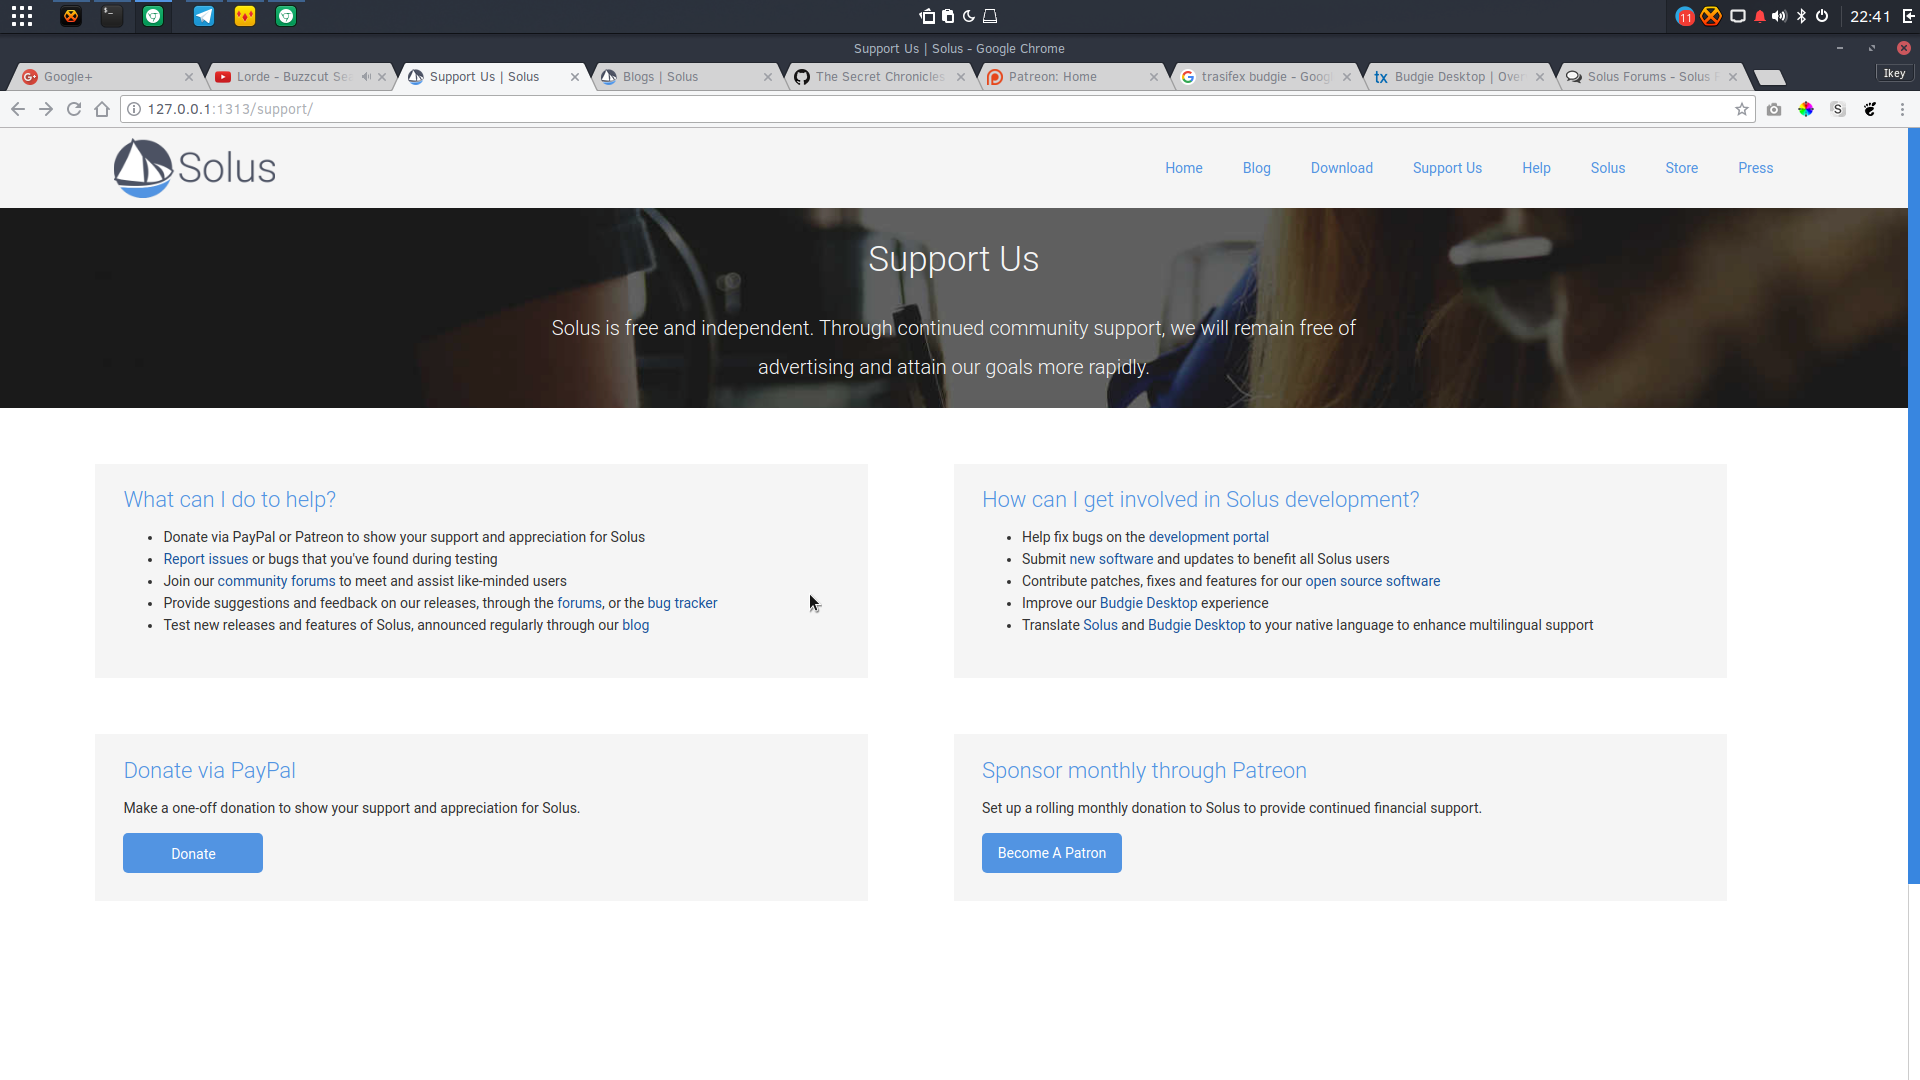This screenshot has height=1080, width=1920.
Task: Click the blue Donate button
Action: tap(193, 853)
